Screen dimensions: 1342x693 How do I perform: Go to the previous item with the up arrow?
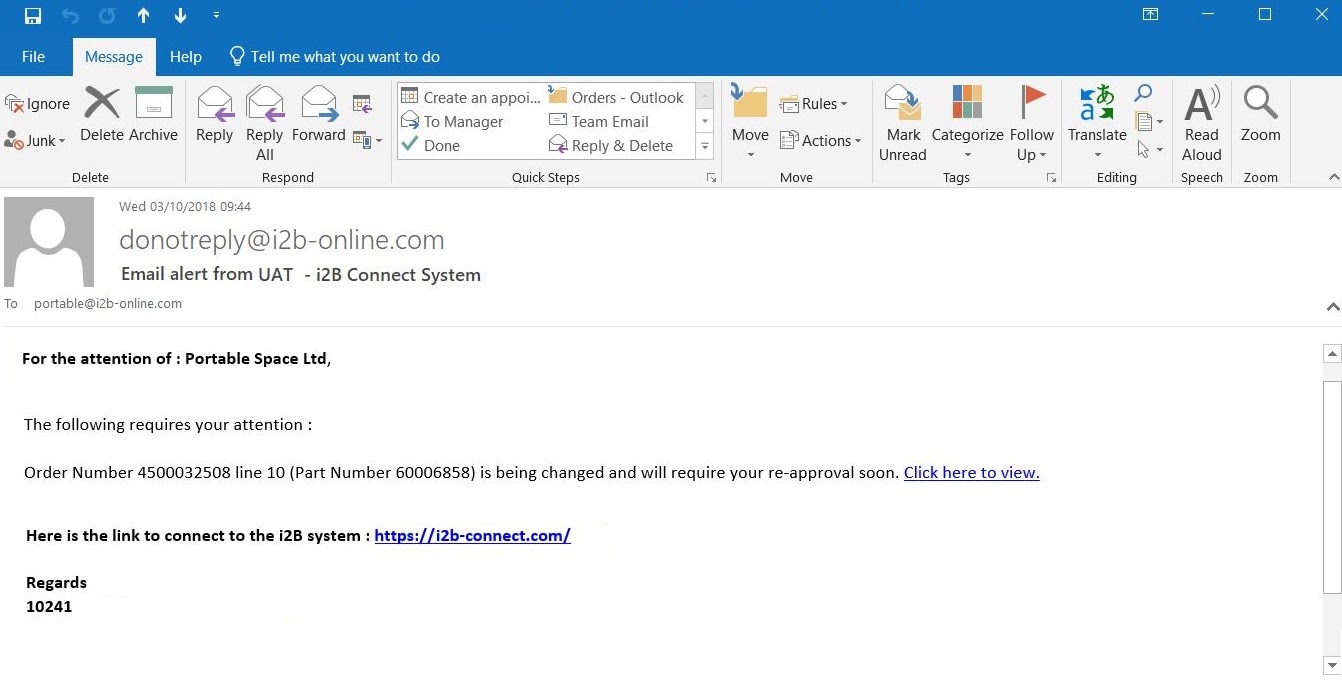click(143, 16)
